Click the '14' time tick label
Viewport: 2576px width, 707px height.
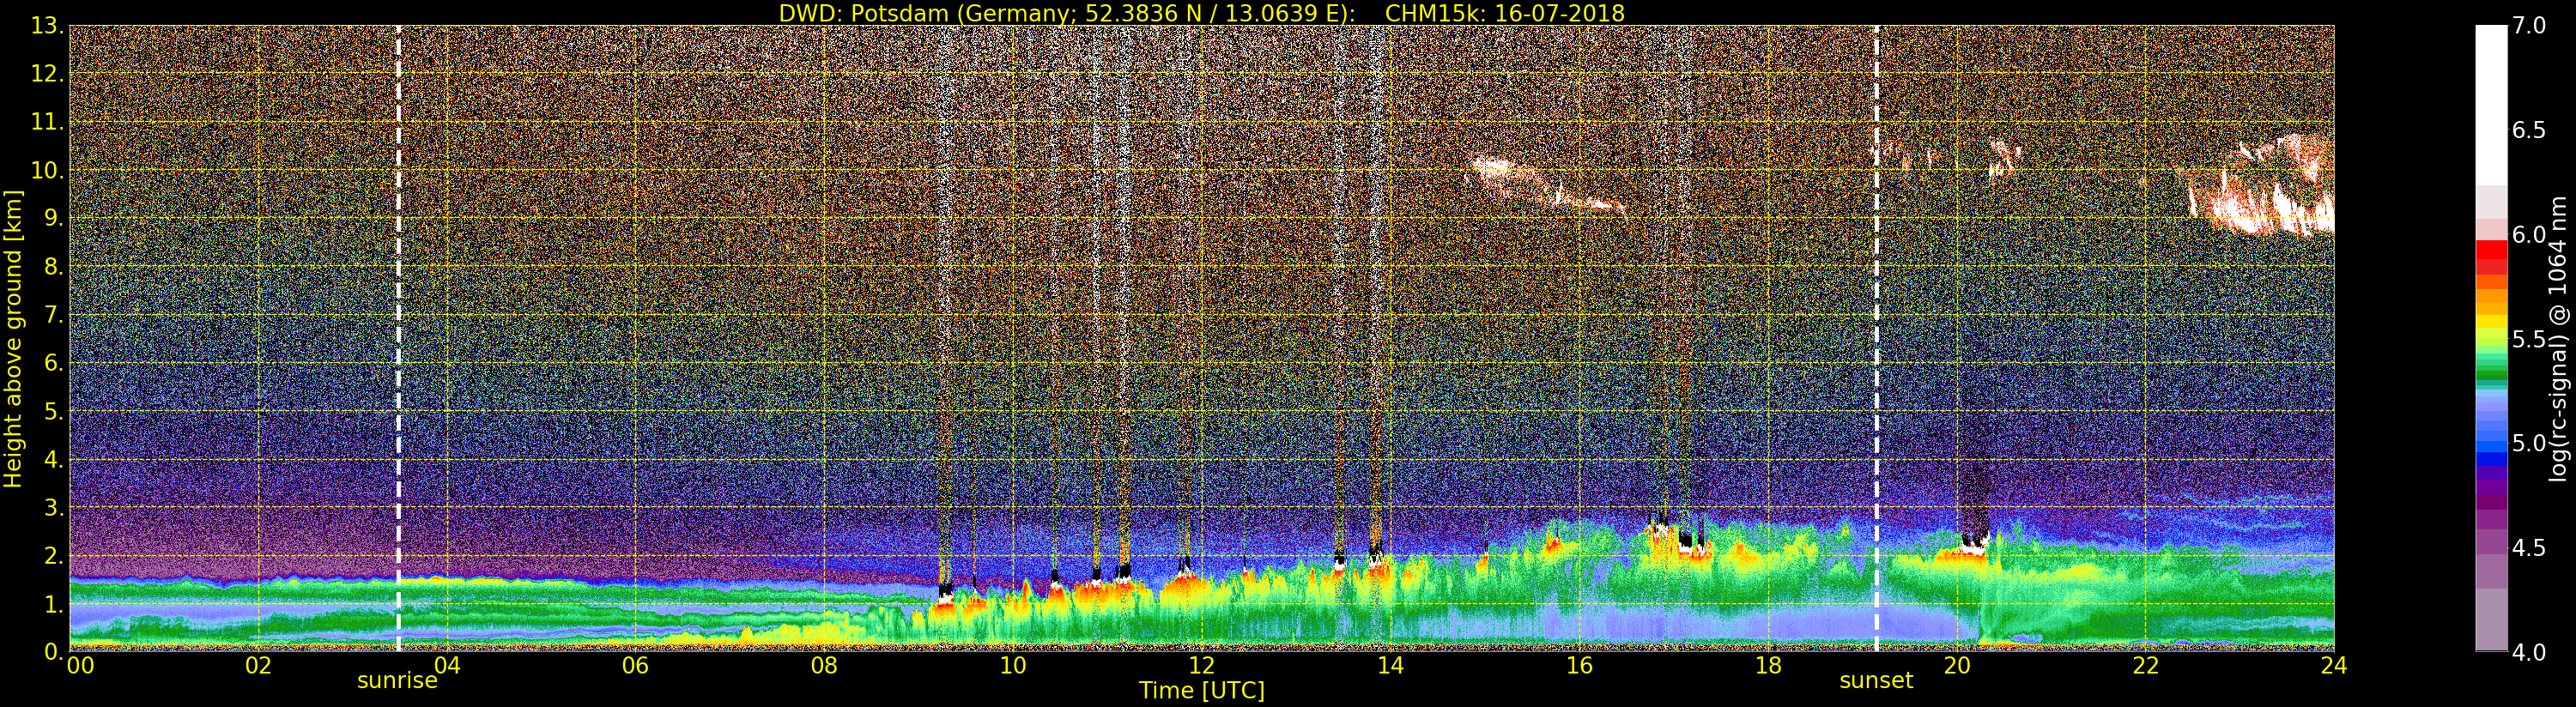click(1391, 666)
